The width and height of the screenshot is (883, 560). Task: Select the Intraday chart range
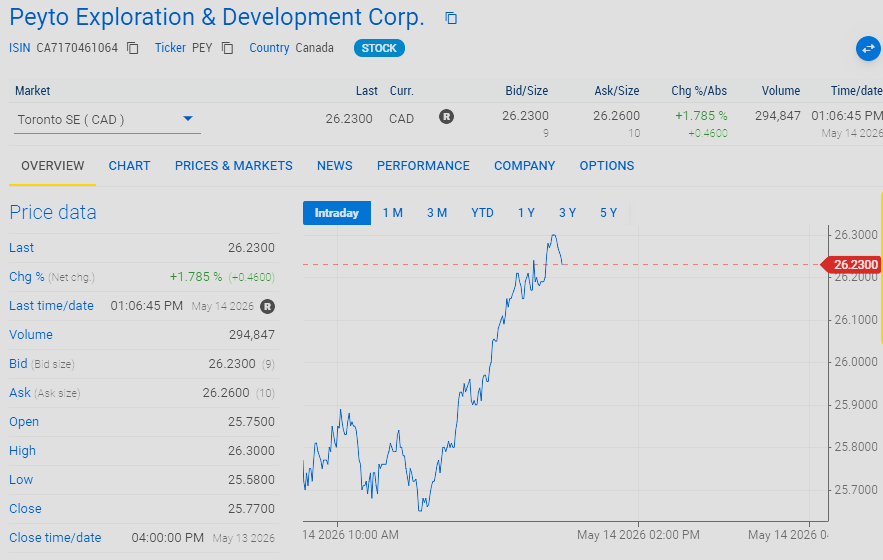pos(337,213)
